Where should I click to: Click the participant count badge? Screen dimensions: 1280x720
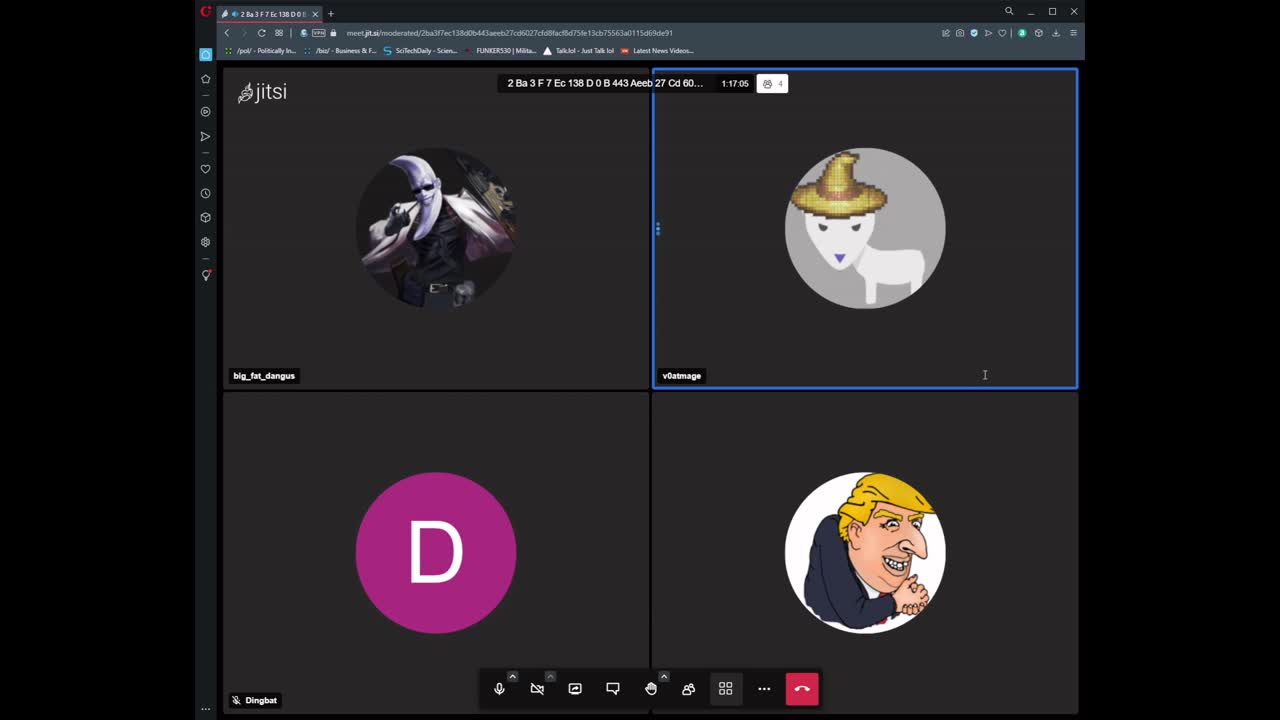click(772, 84)
